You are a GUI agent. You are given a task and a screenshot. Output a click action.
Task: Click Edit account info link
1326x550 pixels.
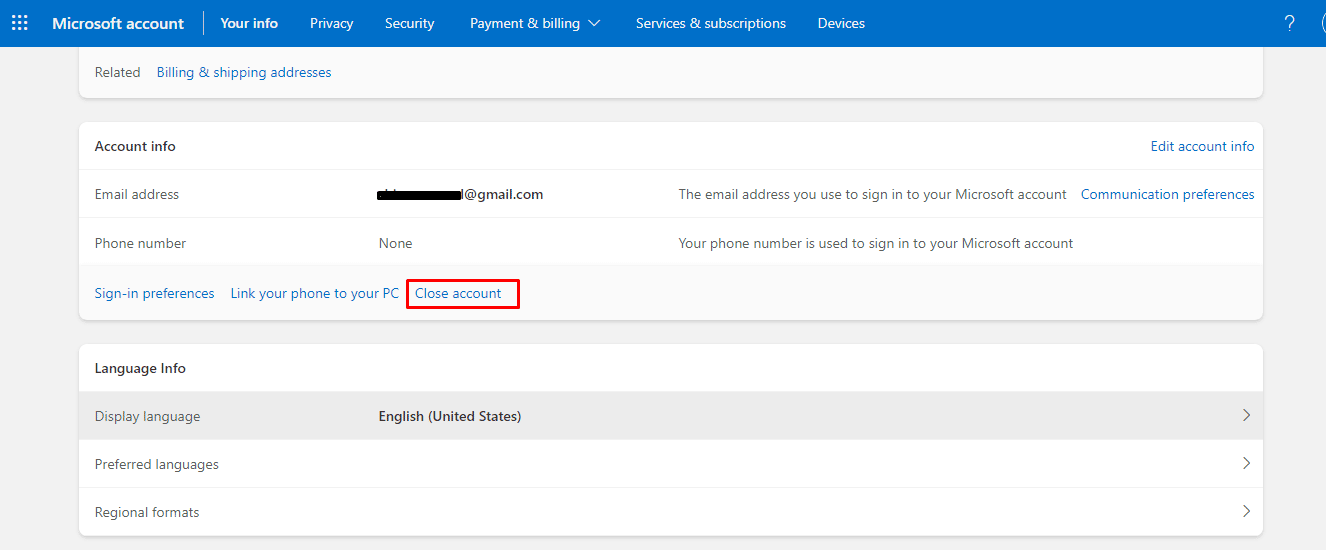coord(1202,146)
